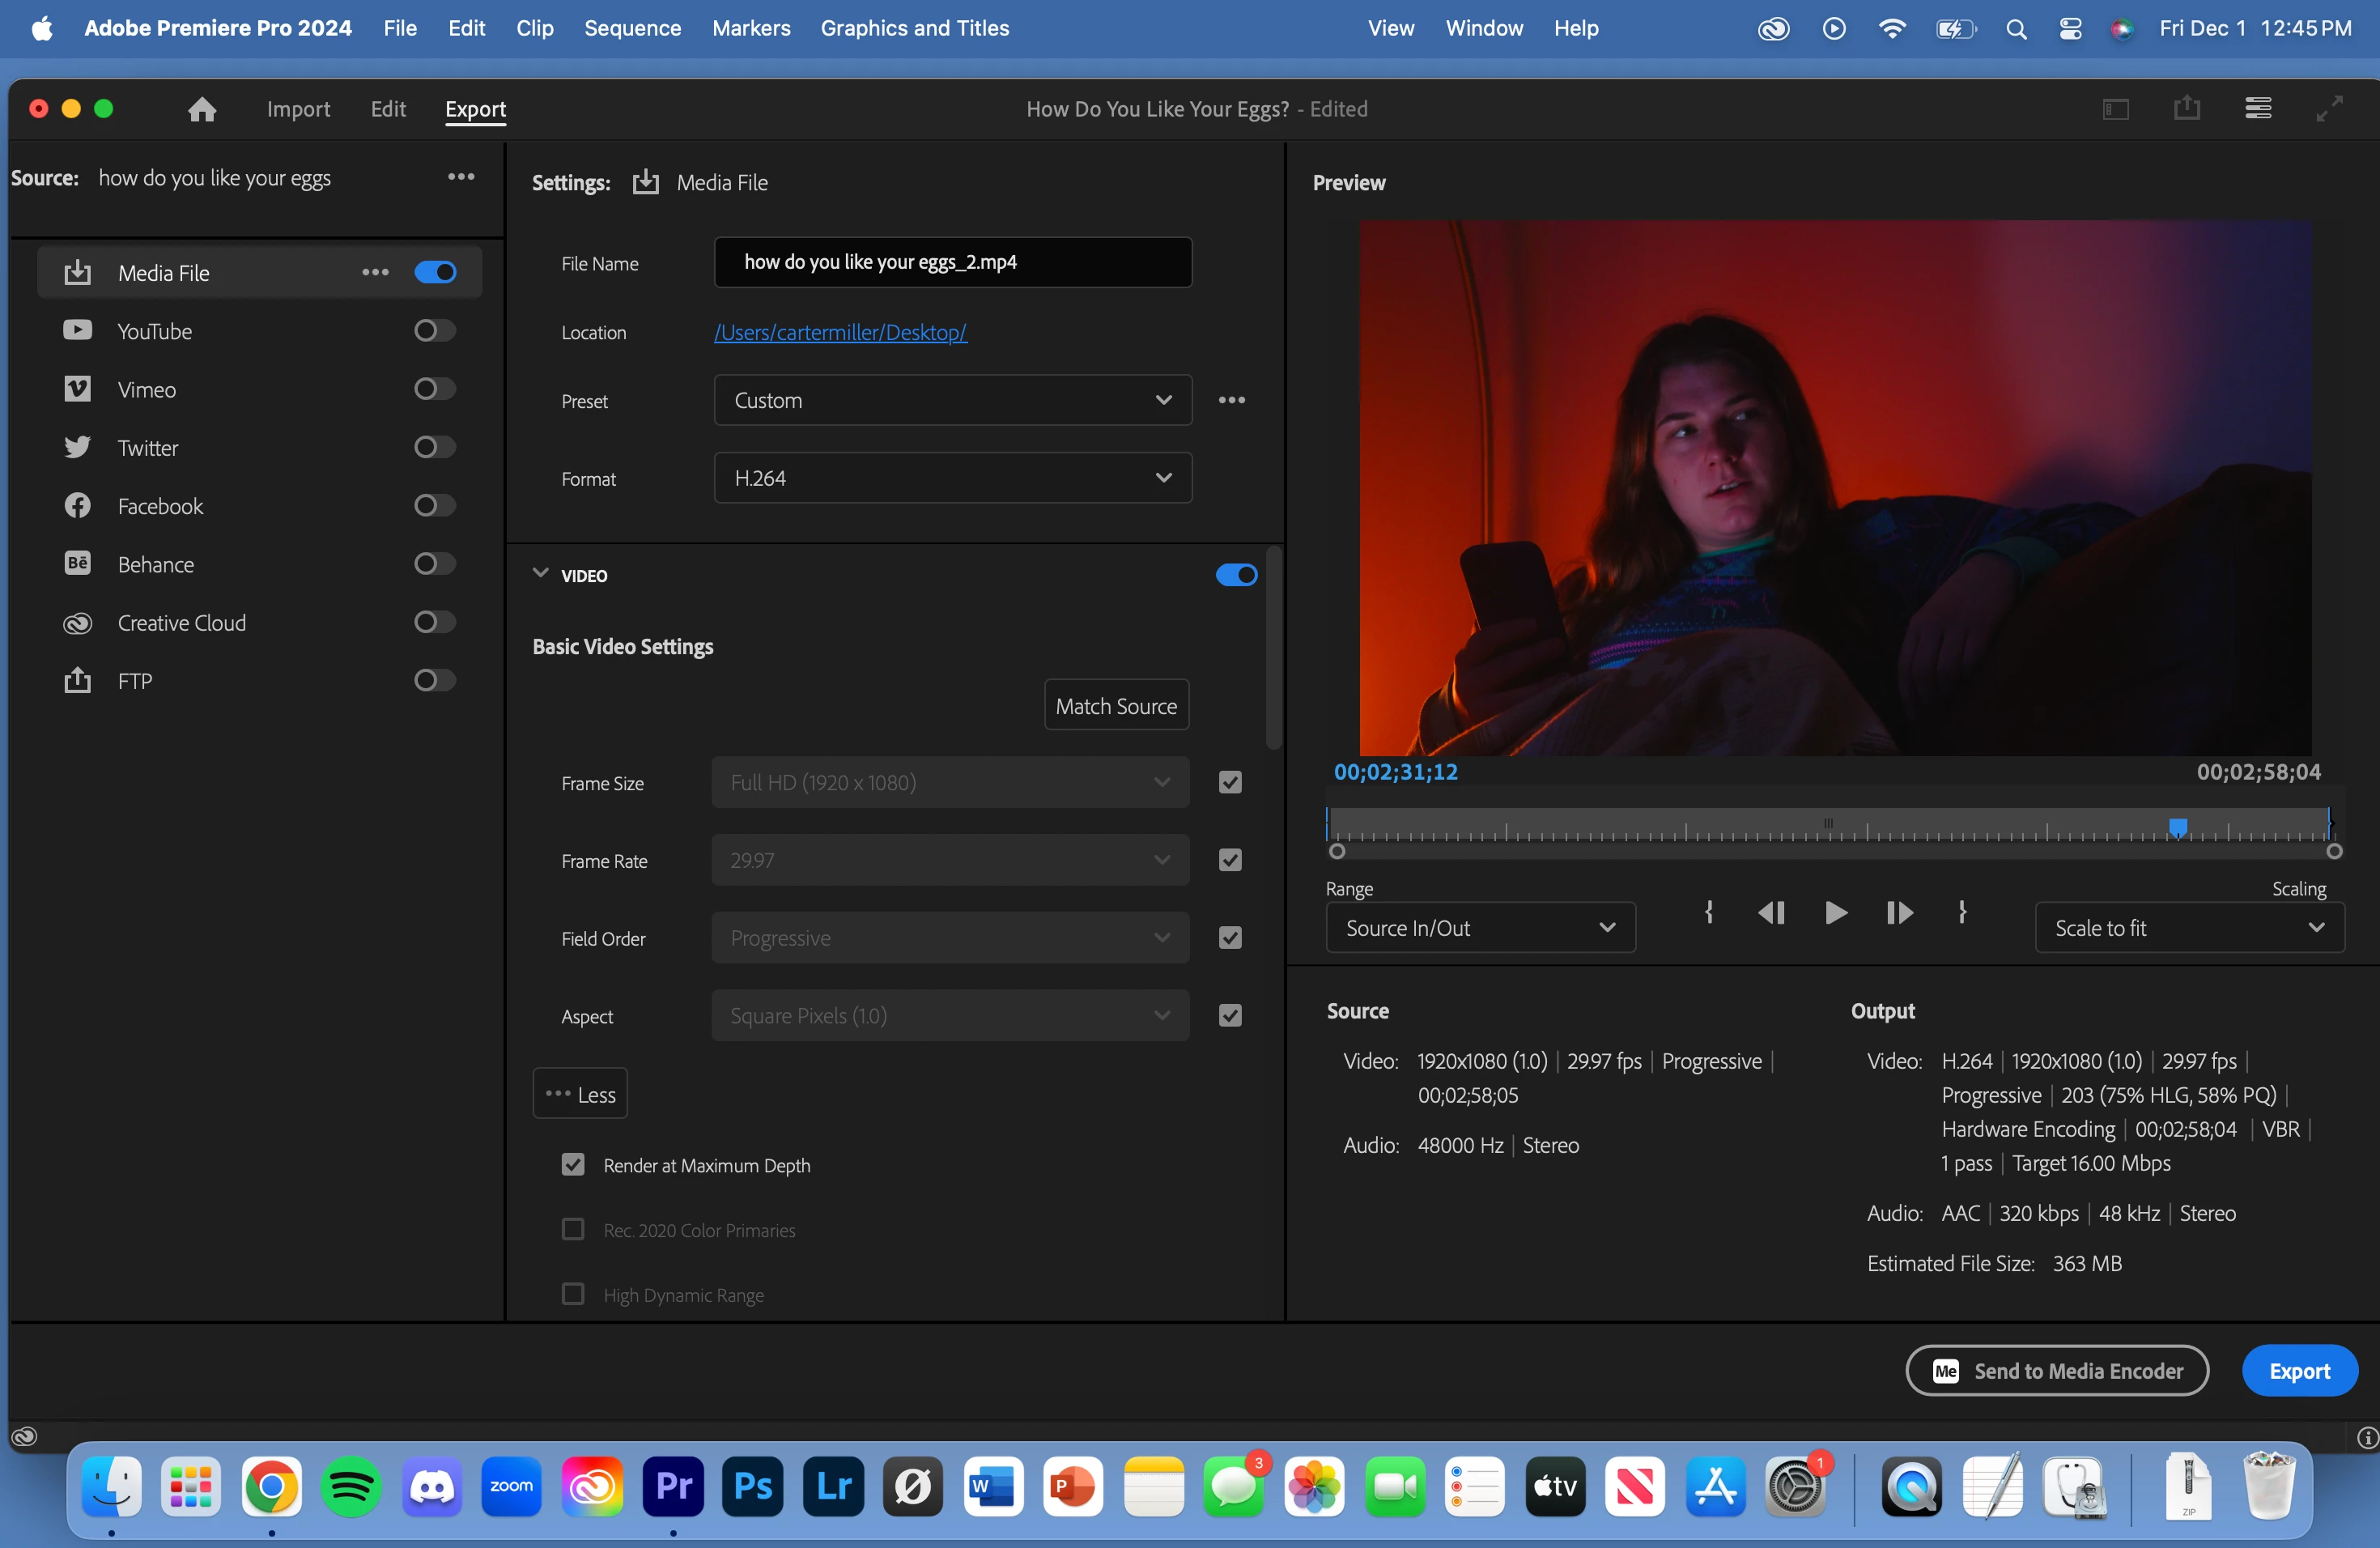Click the Desktop location link
The image size is (2380, 1548).
tap(840, 332)
